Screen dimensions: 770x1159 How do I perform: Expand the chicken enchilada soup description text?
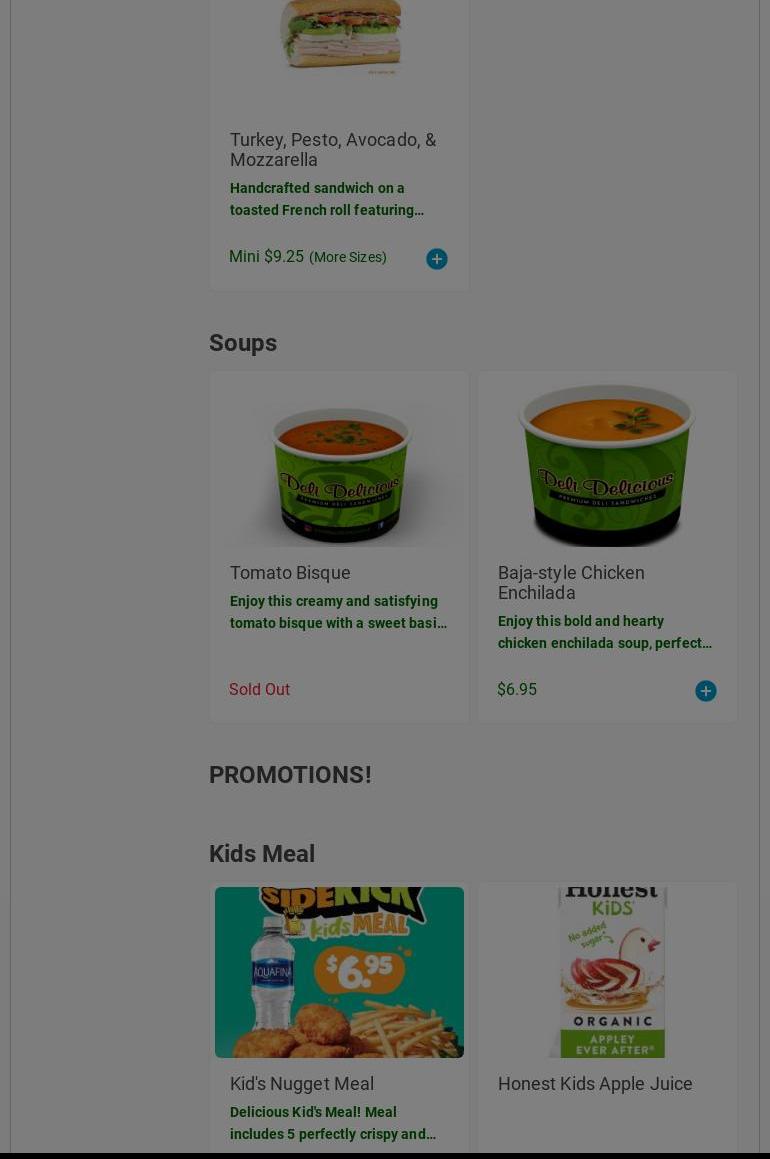point(604,632)
